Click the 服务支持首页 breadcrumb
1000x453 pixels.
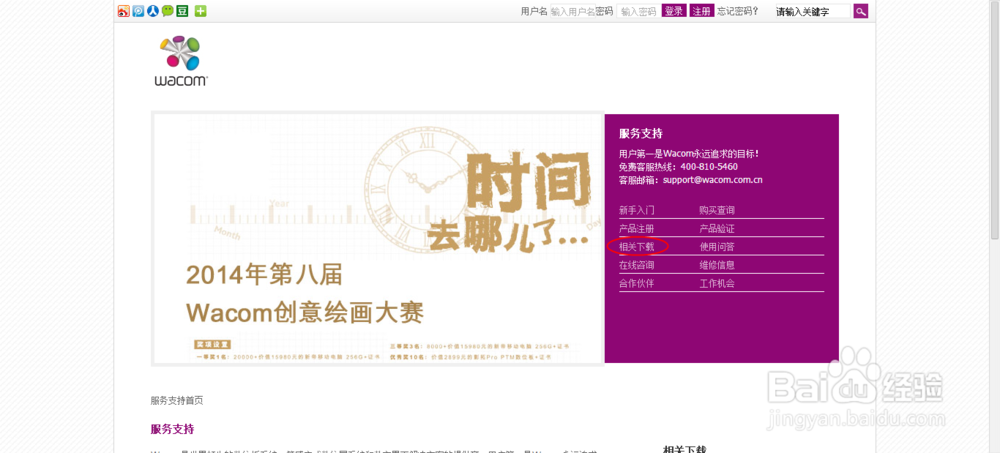click(x=177, y=401)
